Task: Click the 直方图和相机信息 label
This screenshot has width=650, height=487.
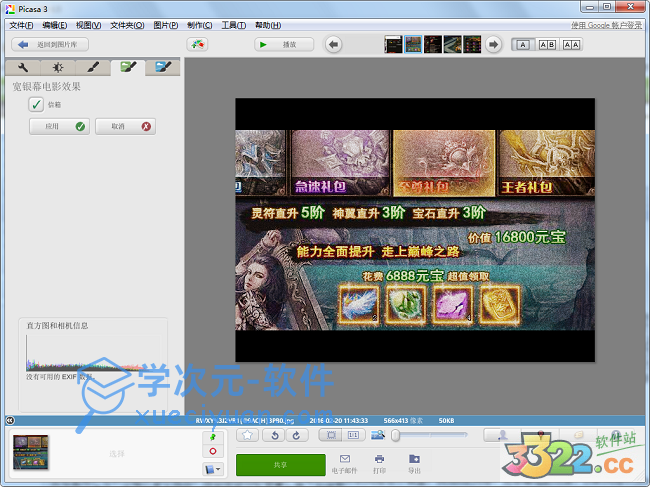Action: click(57, 326)
